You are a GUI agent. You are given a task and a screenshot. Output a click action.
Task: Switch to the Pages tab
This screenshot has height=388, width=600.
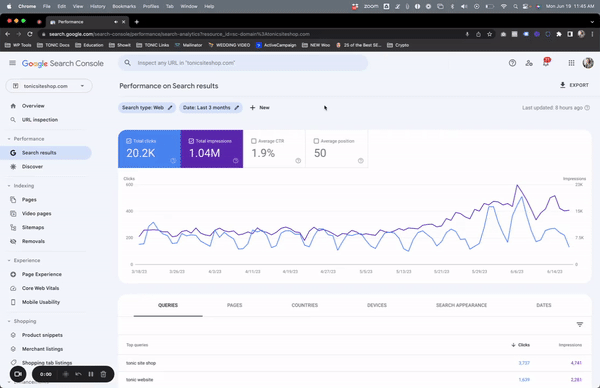click(x=235, y=305)
